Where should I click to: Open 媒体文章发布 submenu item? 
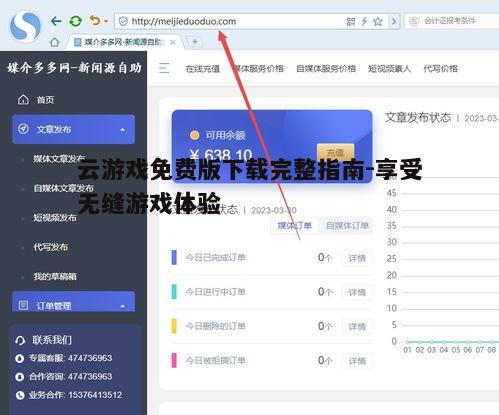point(59,159)
